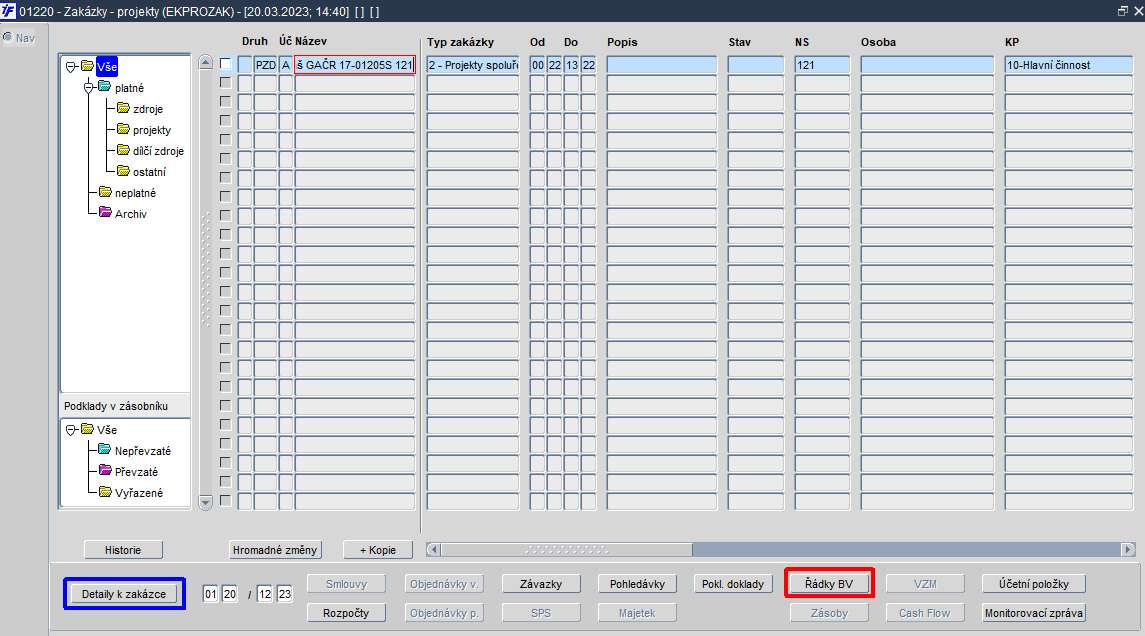Image resolution: width=1145 pixels, height=636 pixels.
Task: Open the Nepřevzaté folder in zásobník
Action: [x=134, y=450]
